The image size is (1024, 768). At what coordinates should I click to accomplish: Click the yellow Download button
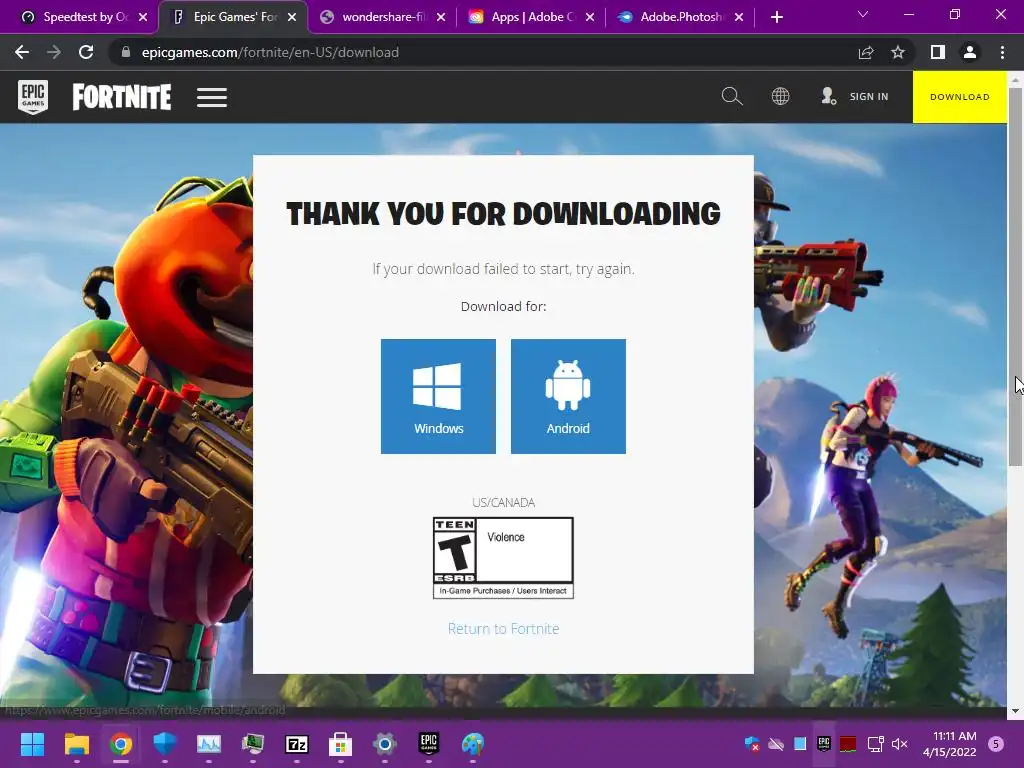click(959, 97)
